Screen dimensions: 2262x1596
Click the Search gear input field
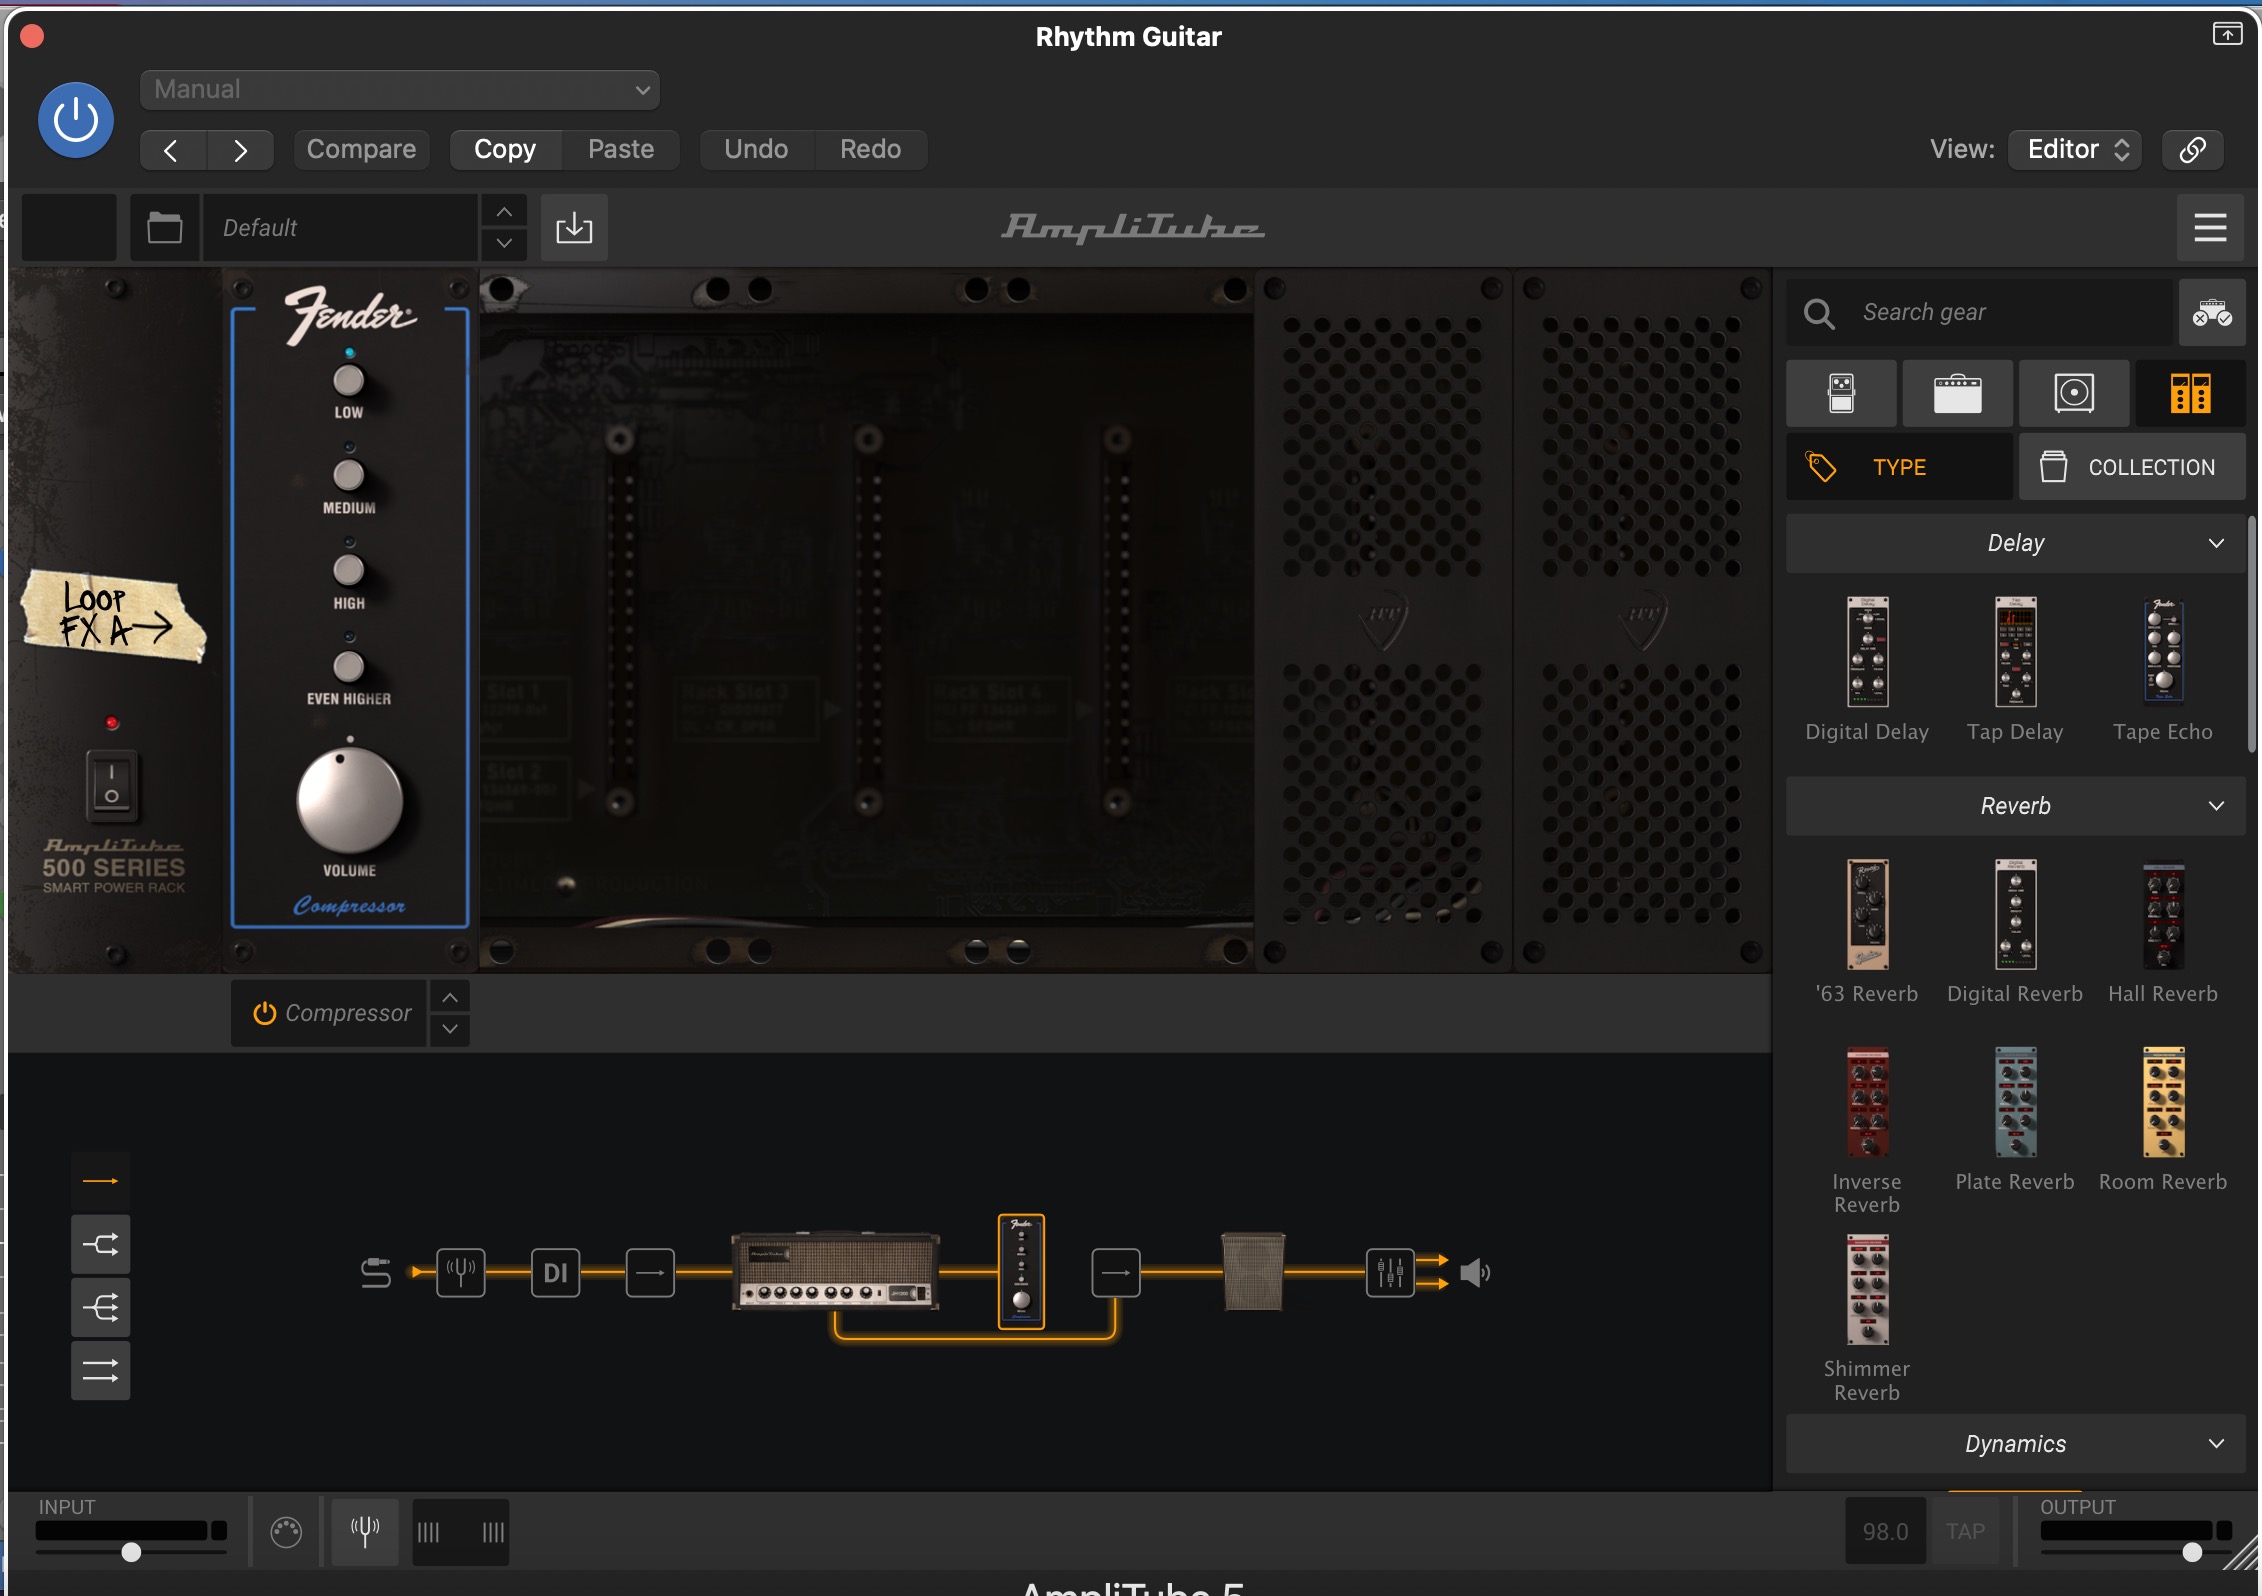coord(1979,313)
